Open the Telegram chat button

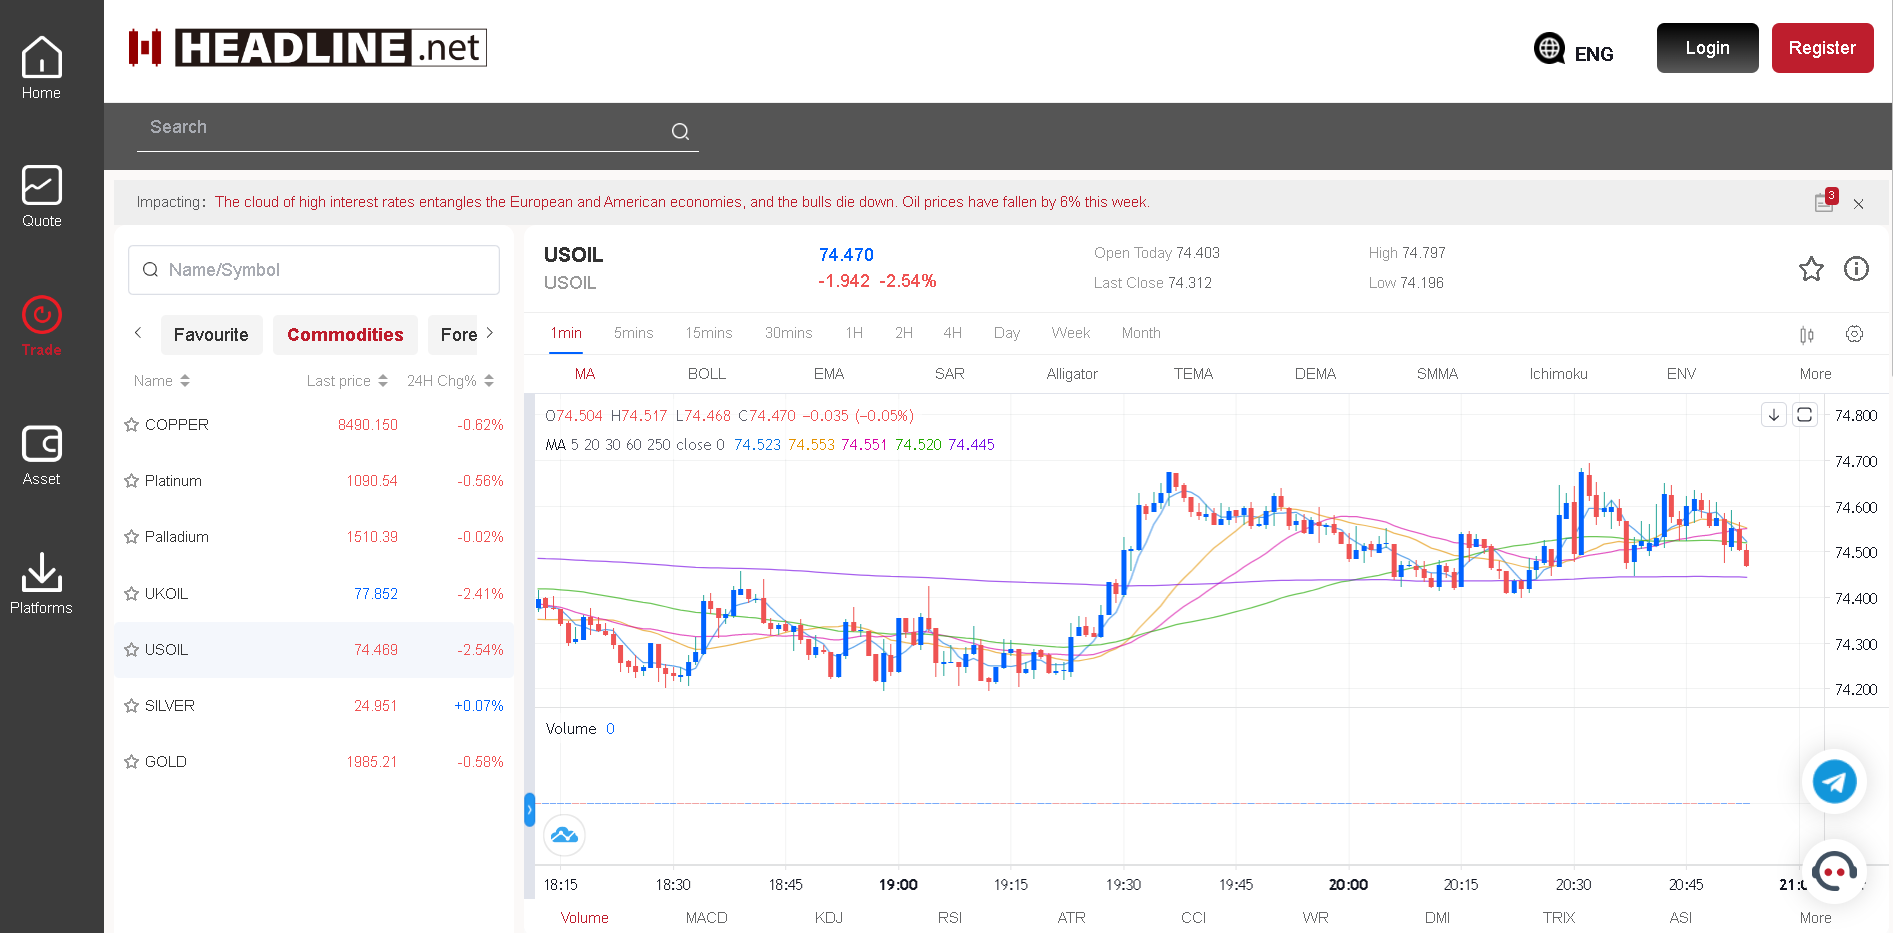(x=1834, y=781)
